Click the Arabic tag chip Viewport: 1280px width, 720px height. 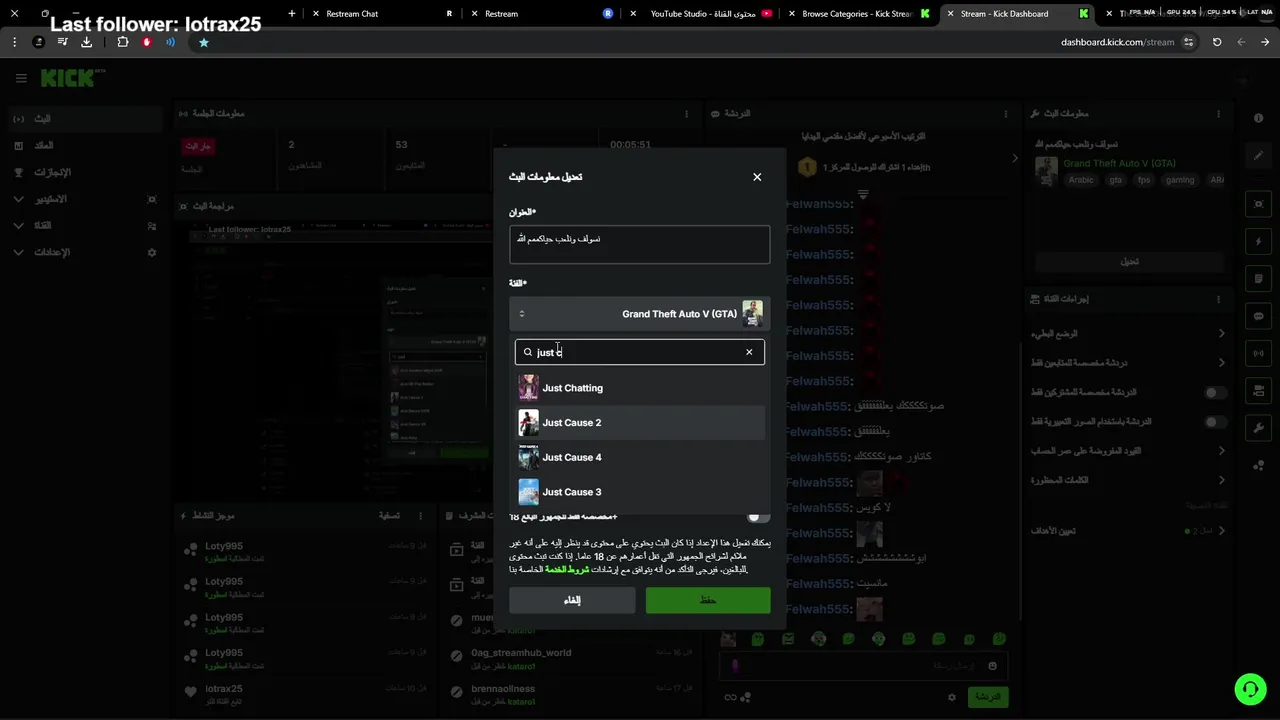click(1080, 180)
